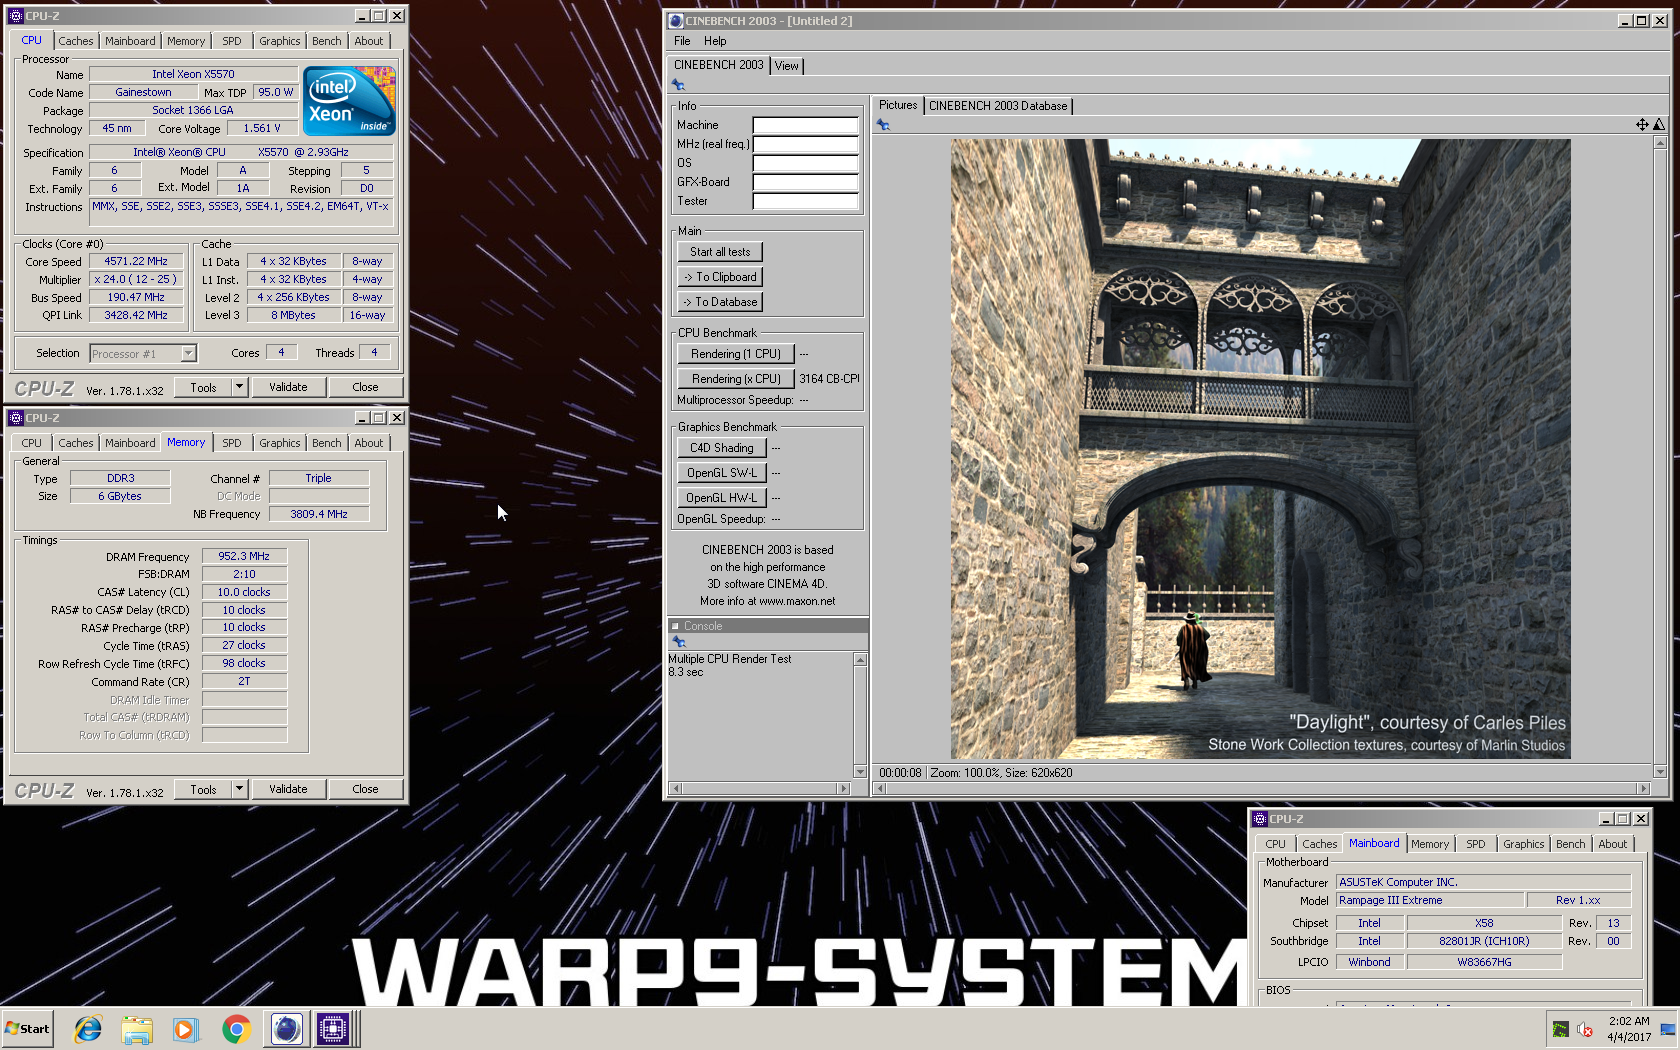1680x1050 pixels.
Task: Click the picture horizontal scrollbar right arrow
Action: click(x=1643, y=788)
